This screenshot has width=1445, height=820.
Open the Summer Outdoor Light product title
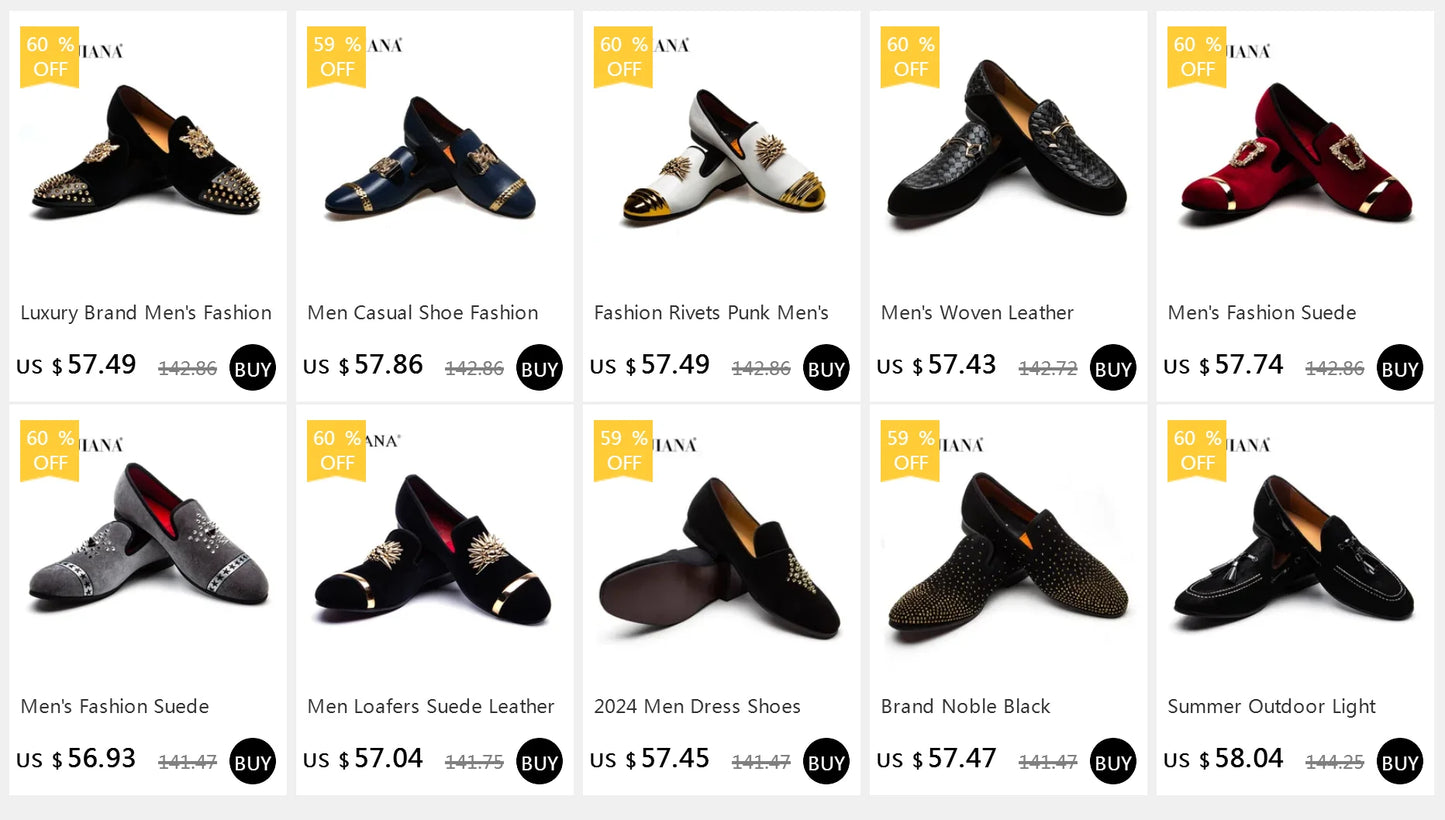1271,706
